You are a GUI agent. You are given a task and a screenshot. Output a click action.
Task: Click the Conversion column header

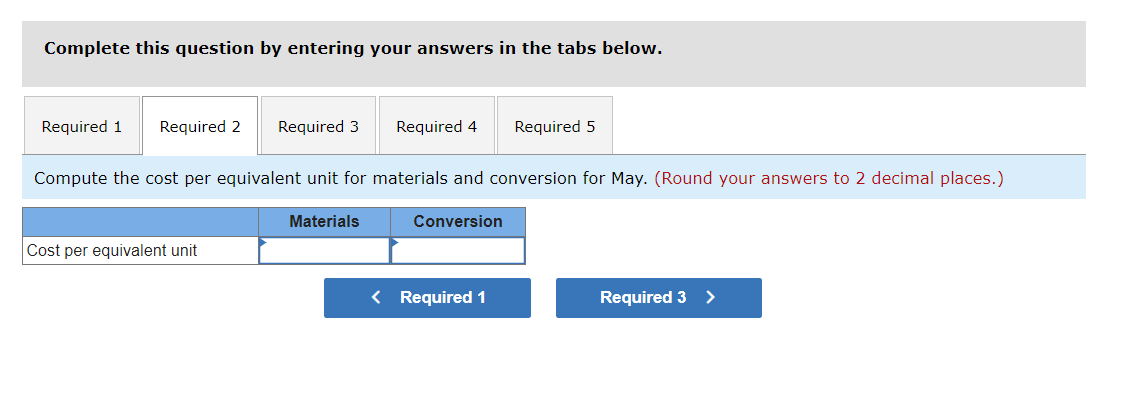(458, 222)
